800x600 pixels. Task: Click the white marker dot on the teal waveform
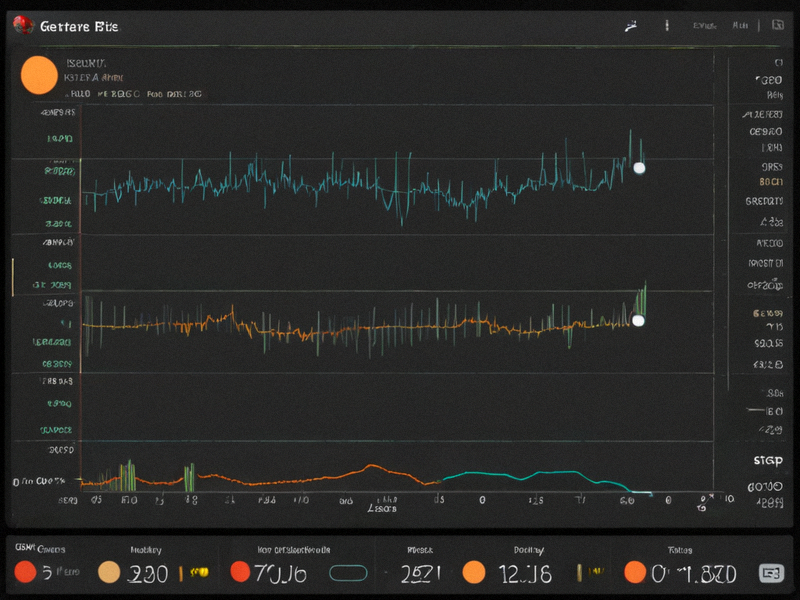pyautogui.click(x=639, y=168)
